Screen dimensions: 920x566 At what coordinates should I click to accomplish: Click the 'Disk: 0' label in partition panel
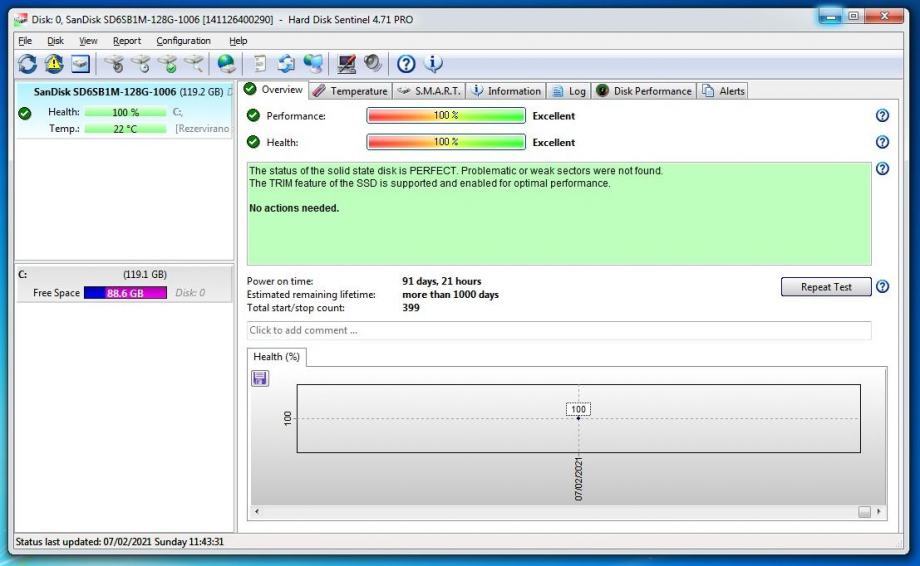[x=190, y=293]
